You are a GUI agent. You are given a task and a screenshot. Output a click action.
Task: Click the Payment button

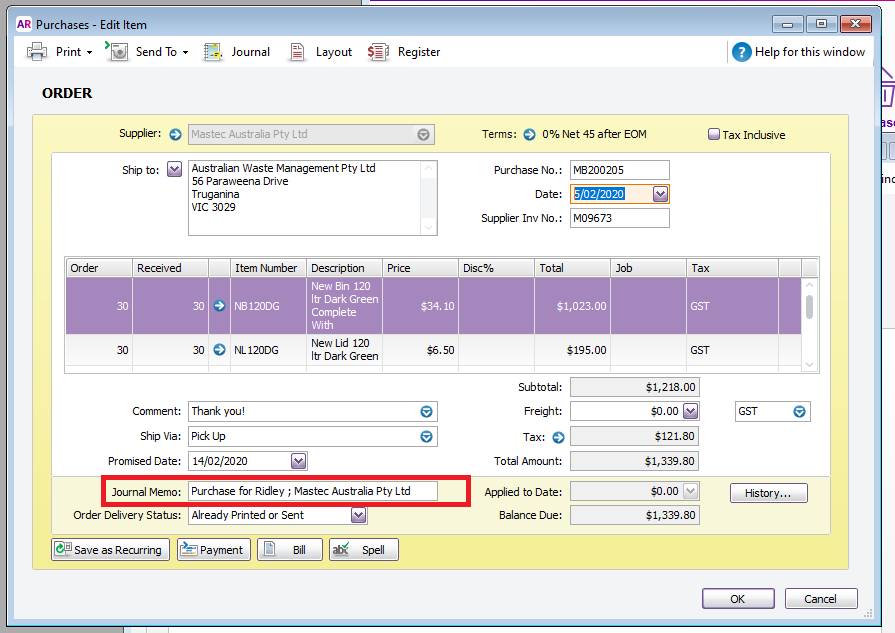click(213, 550)
